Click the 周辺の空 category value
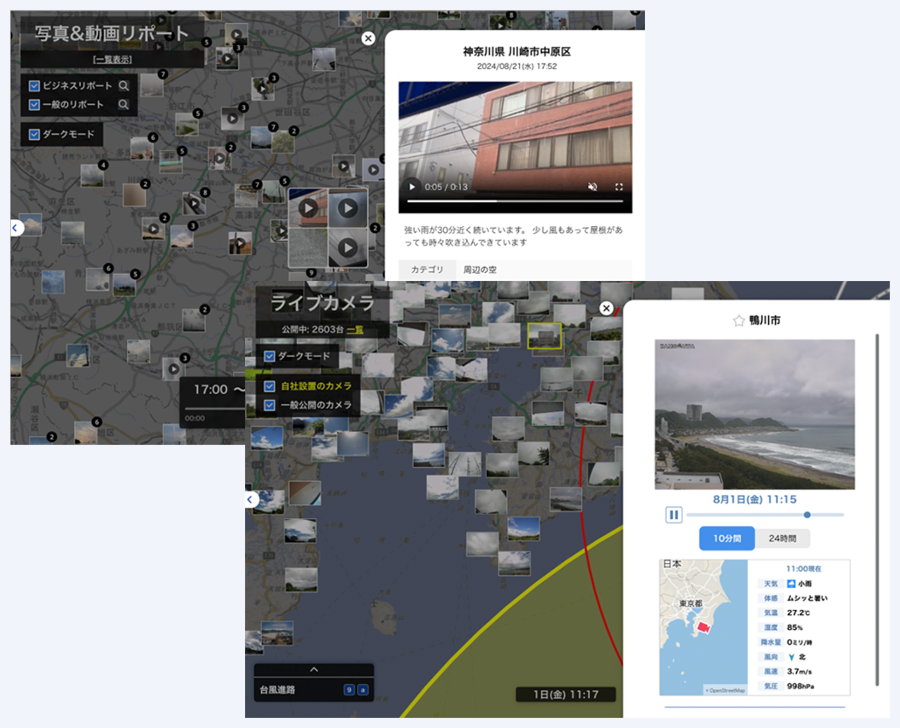 pyautogui.click(x=480, y=270)
